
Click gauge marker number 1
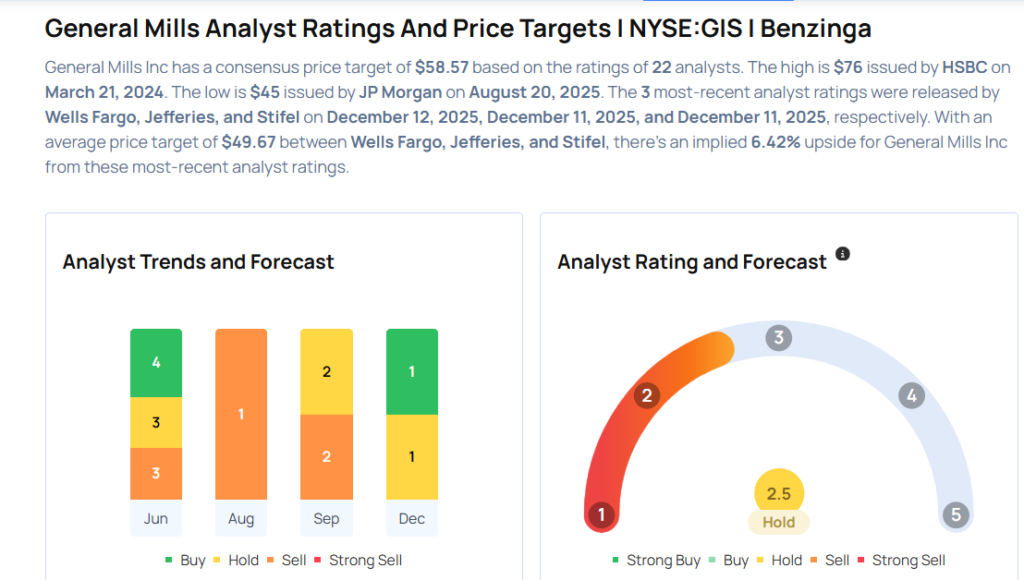[601, 516]
